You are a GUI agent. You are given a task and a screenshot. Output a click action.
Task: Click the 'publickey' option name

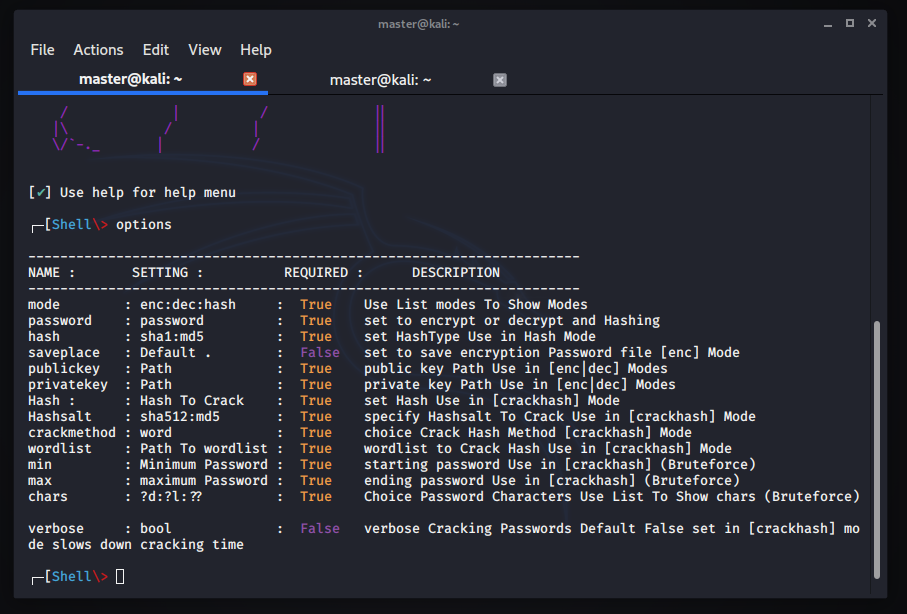click(64, 369)
